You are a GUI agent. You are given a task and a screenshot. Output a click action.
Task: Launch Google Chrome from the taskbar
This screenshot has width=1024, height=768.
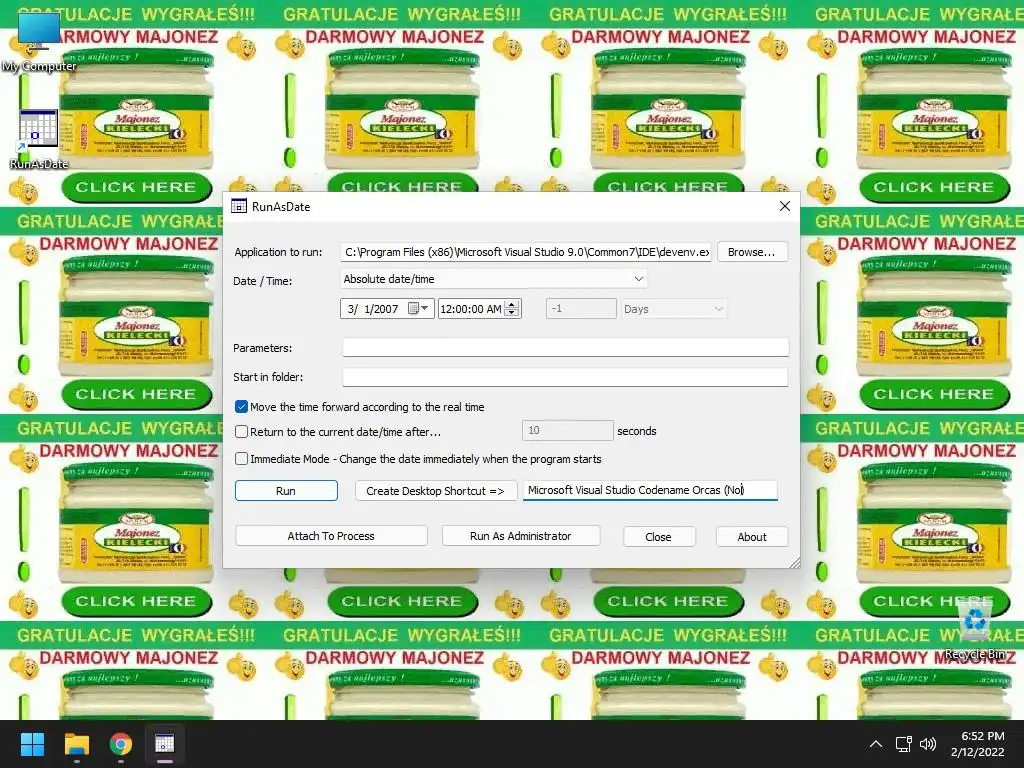click(121, 744)
